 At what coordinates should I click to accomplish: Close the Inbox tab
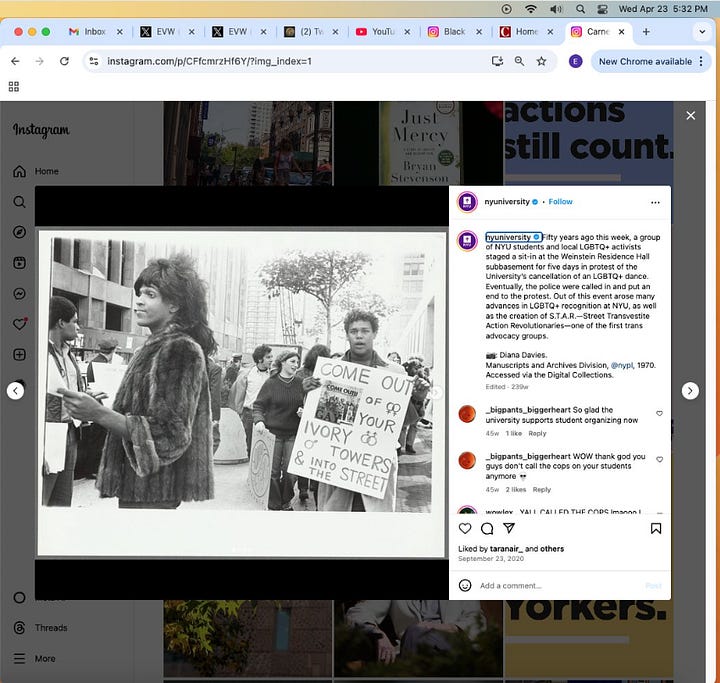pyautogui.click(x=119, y=32)
